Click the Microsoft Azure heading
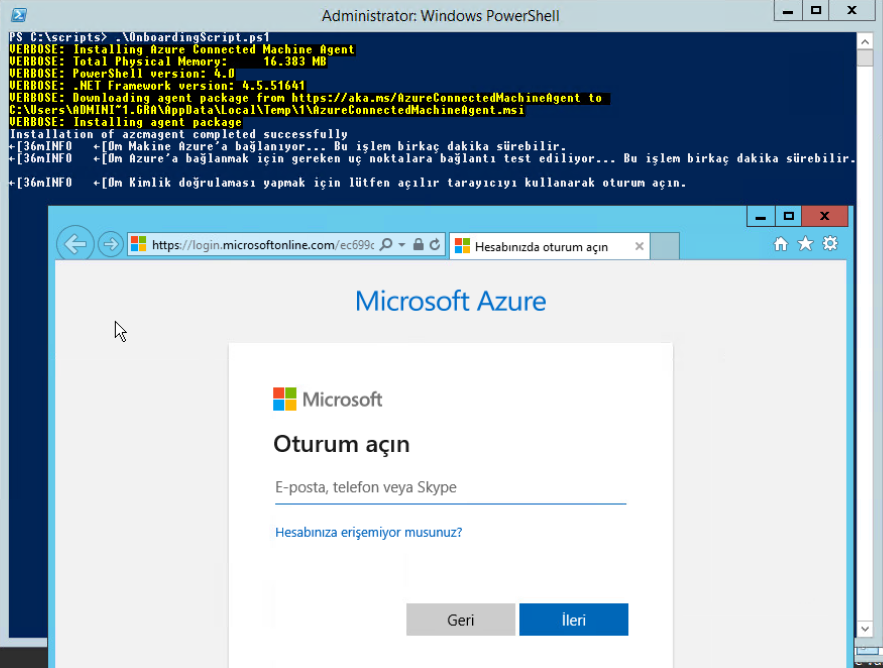 click(451, 301)
